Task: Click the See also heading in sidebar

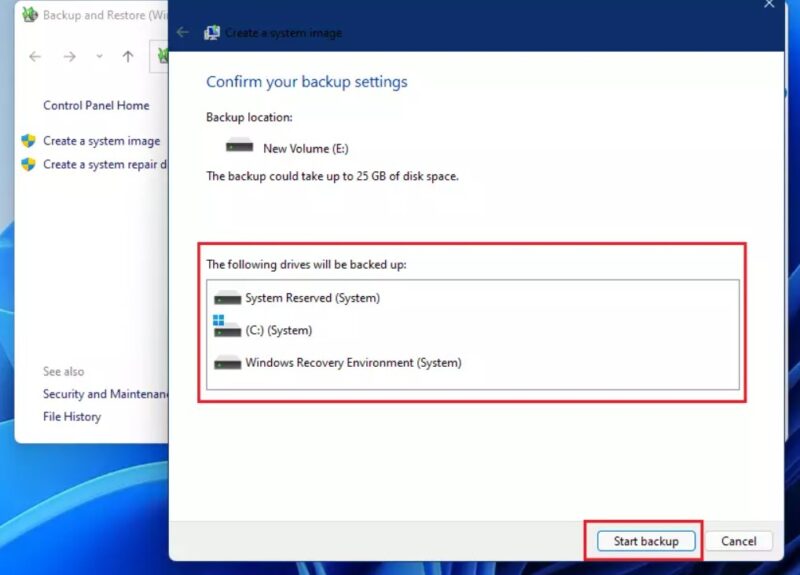Action: pyautogui.click(x=63, y=371)
